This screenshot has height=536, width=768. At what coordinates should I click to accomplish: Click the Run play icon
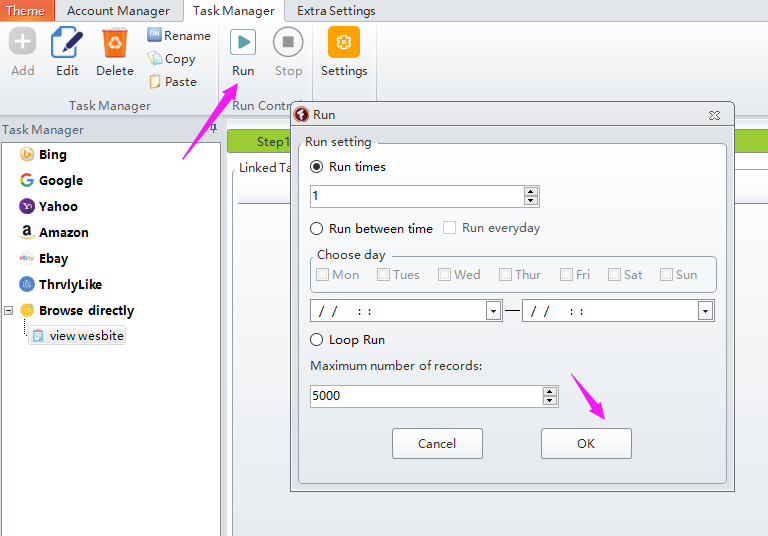(x=243, y=43)
